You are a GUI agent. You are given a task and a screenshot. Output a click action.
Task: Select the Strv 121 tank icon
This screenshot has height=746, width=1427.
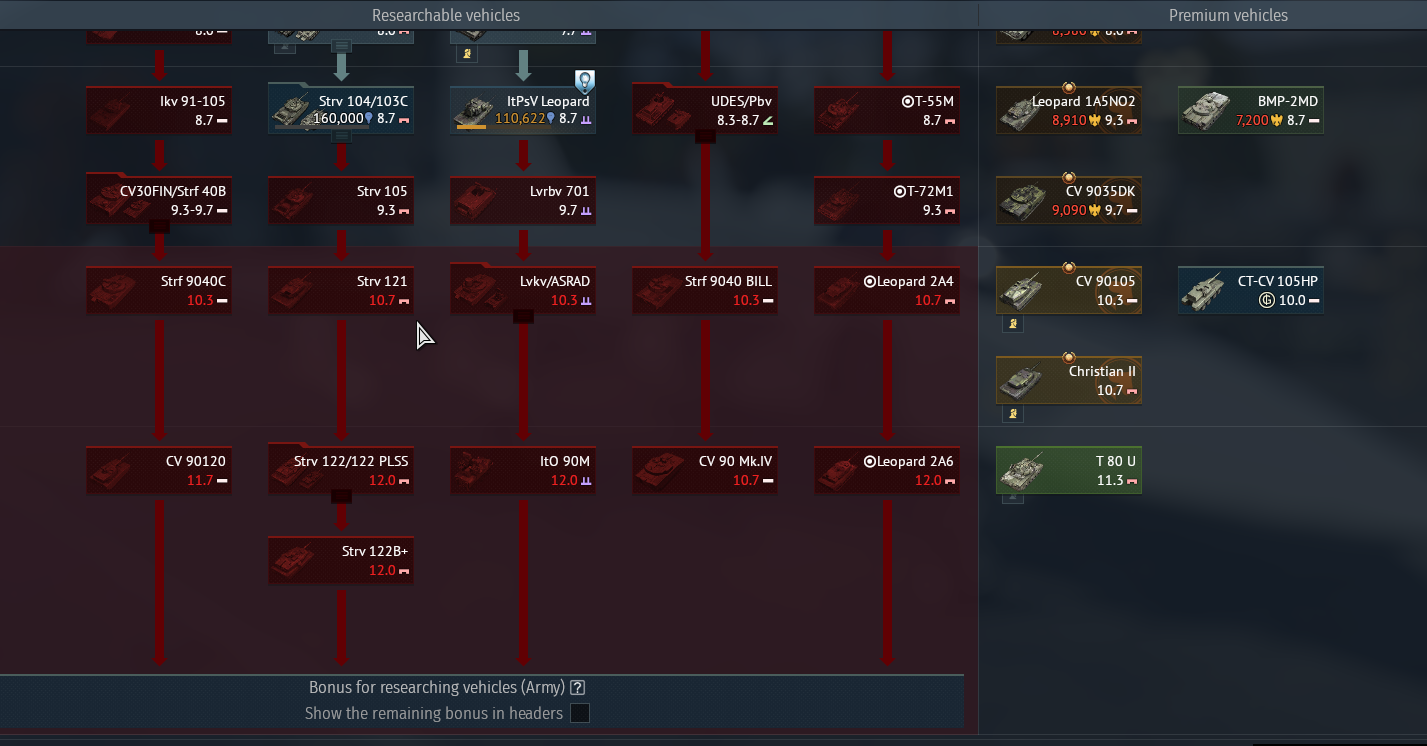[292, 290]
